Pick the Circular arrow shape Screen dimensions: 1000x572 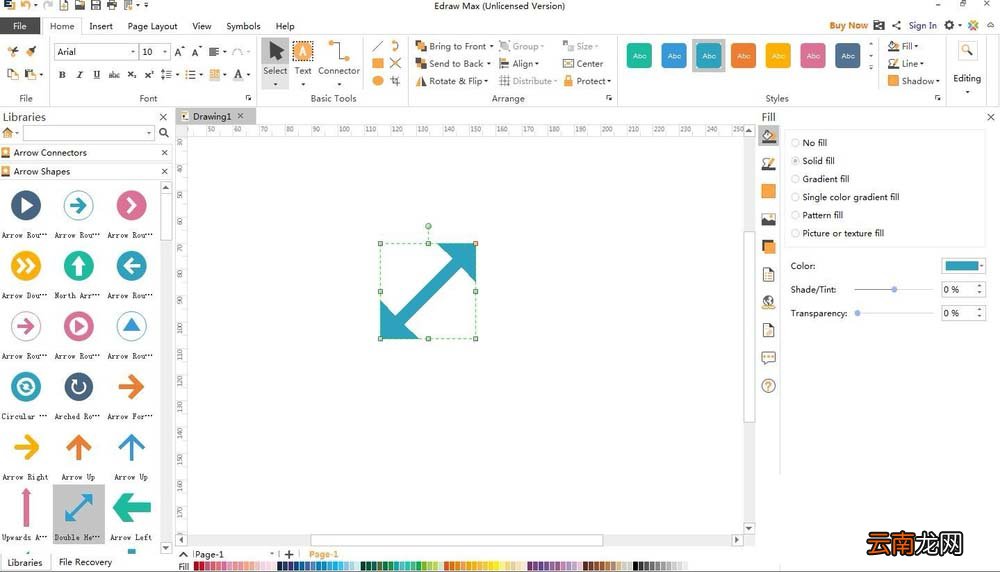point(26,386)
